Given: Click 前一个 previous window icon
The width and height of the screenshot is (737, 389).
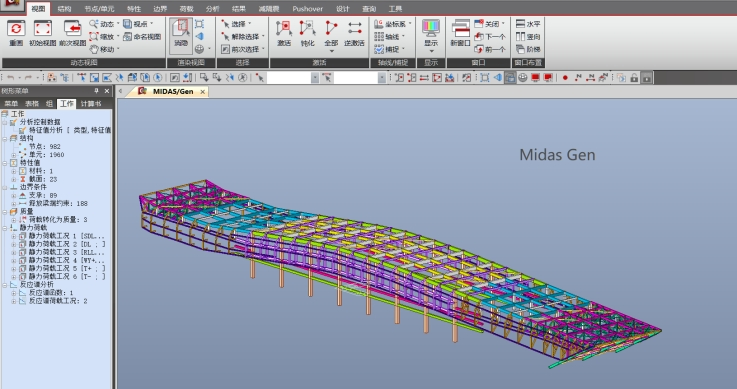Looking at the screenshot, I should coord(478,49).
